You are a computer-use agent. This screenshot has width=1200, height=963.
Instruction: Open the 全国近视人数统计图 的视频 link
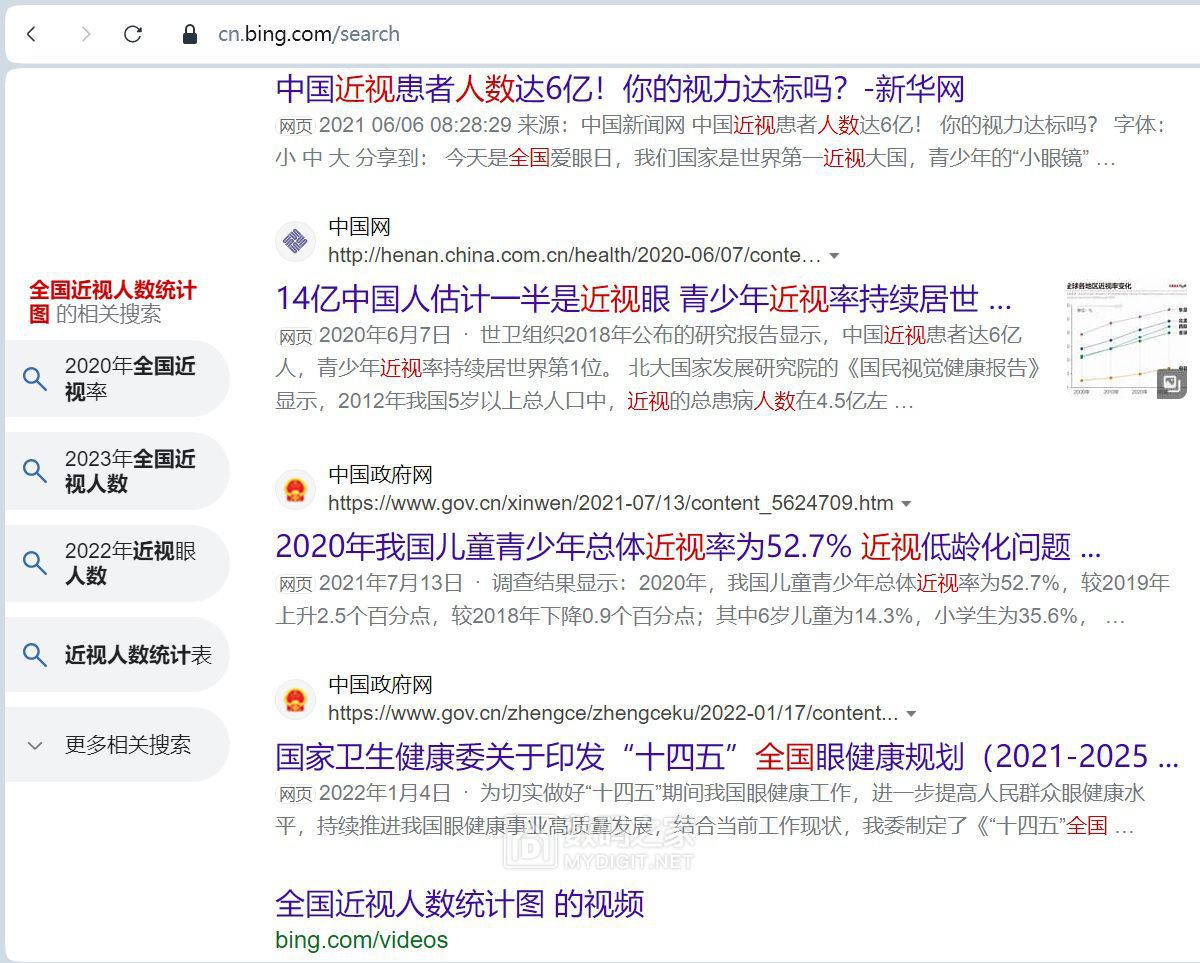(x=459, y=904)
